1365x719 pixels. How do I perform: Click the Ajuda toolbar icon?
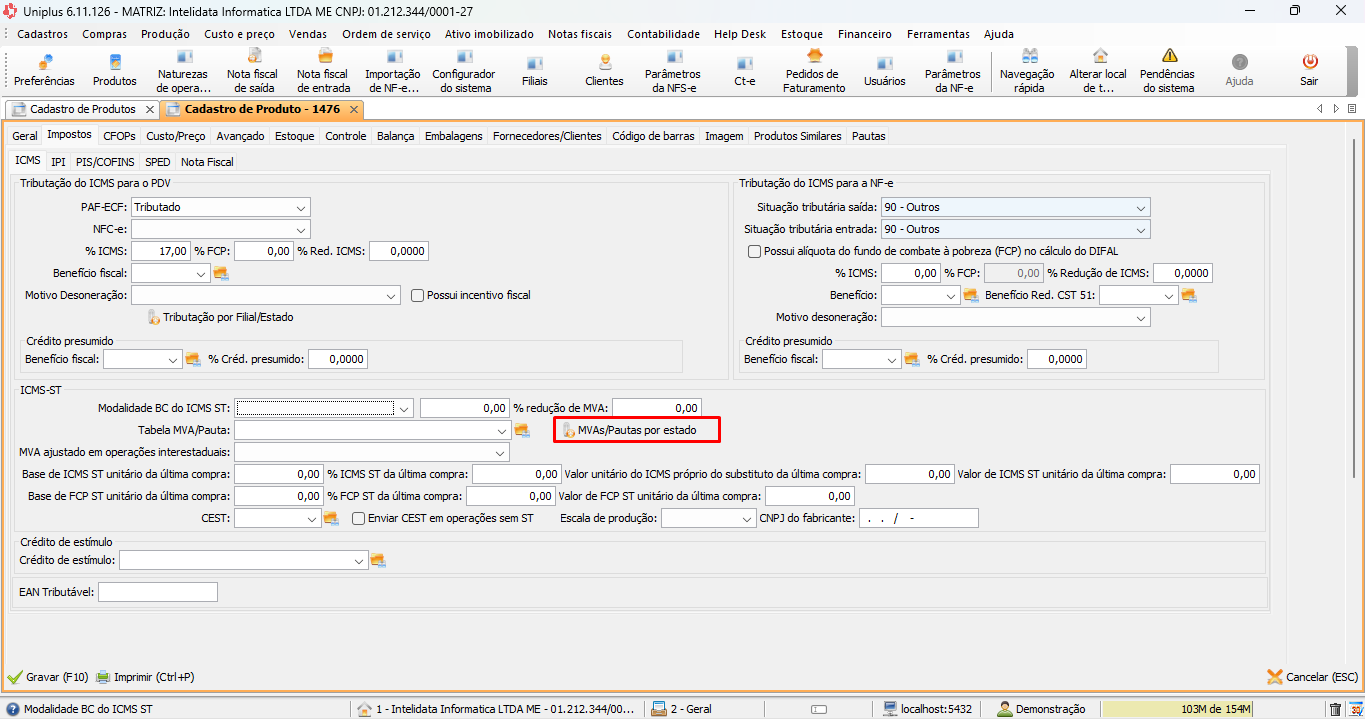(x=1239, y=71)
